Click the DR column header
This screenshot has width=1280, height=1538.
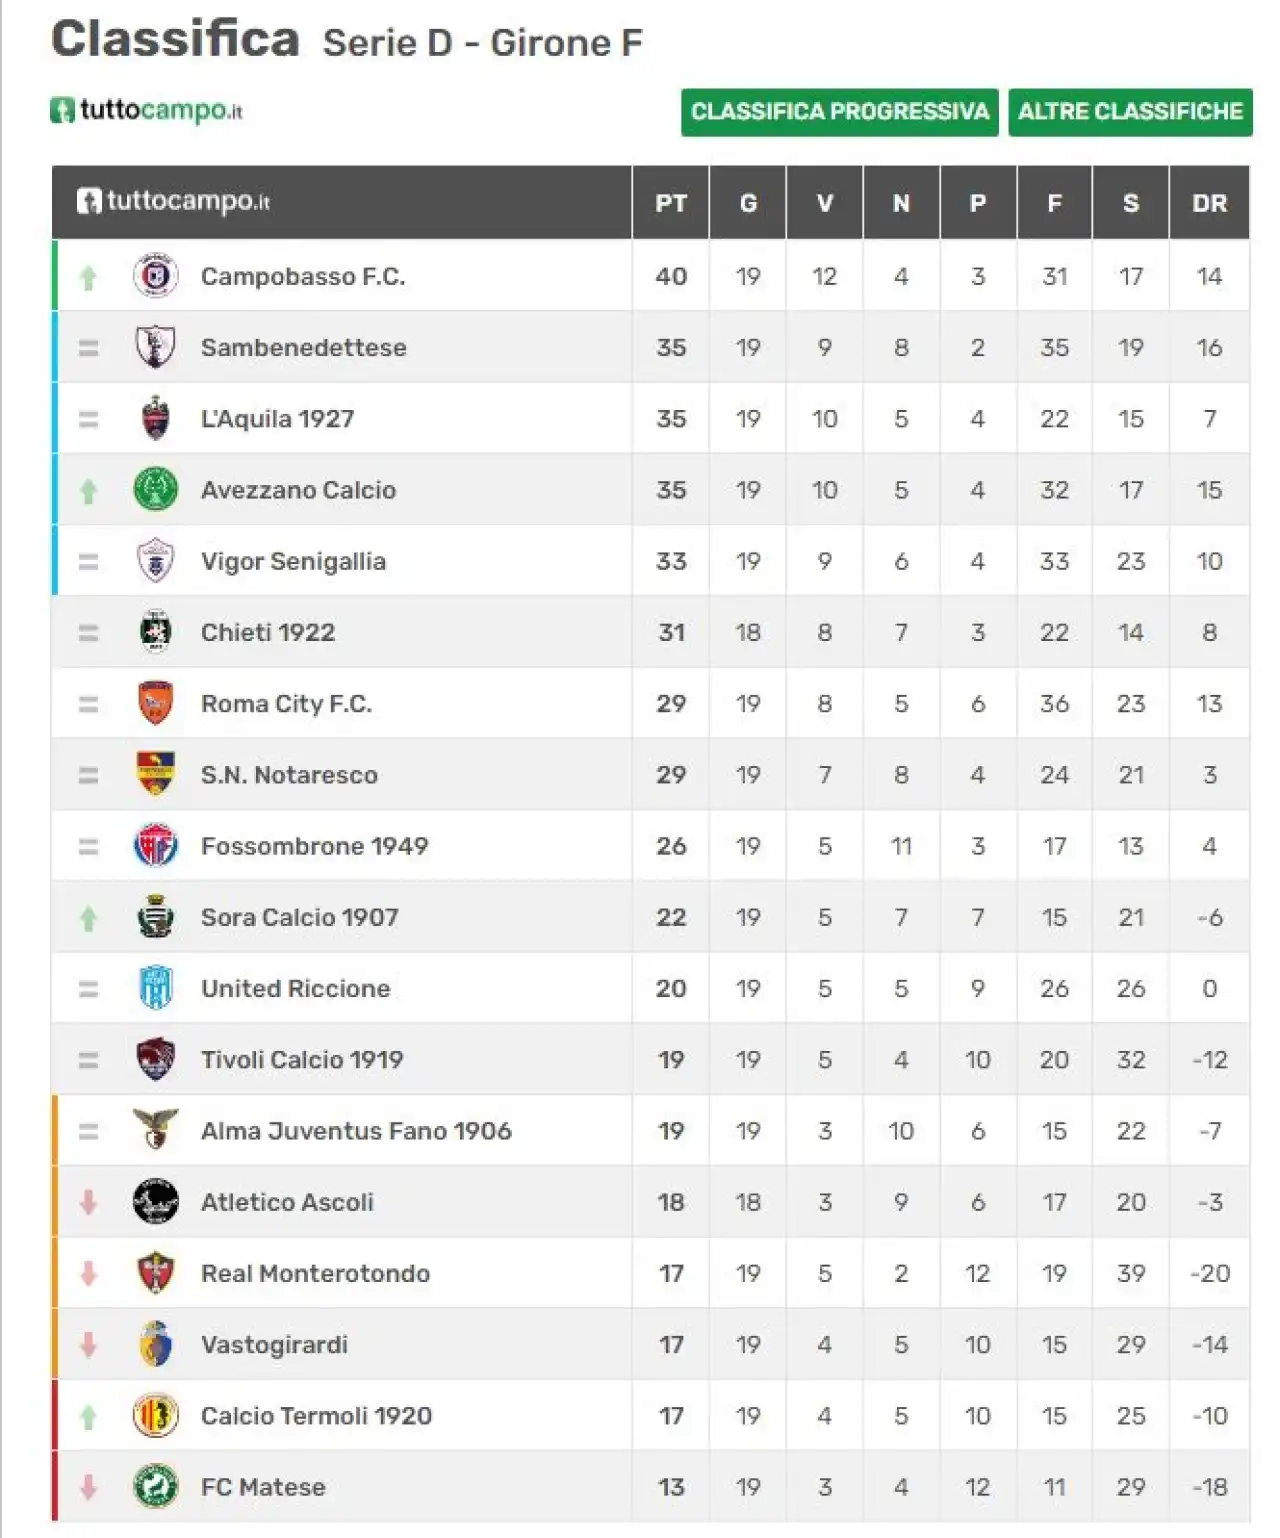tap(1209, 203)
